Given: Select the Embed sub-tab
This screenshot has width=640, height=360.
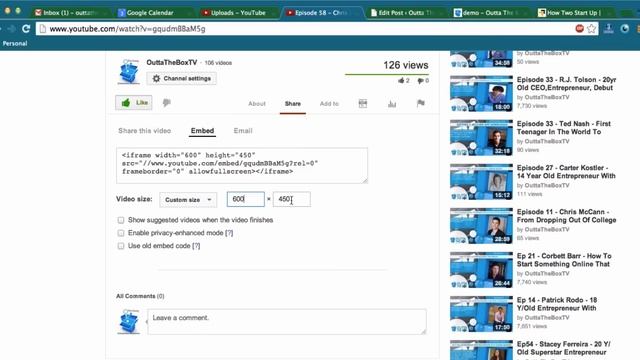Looking at the screenshot, I should pos(202,131).
